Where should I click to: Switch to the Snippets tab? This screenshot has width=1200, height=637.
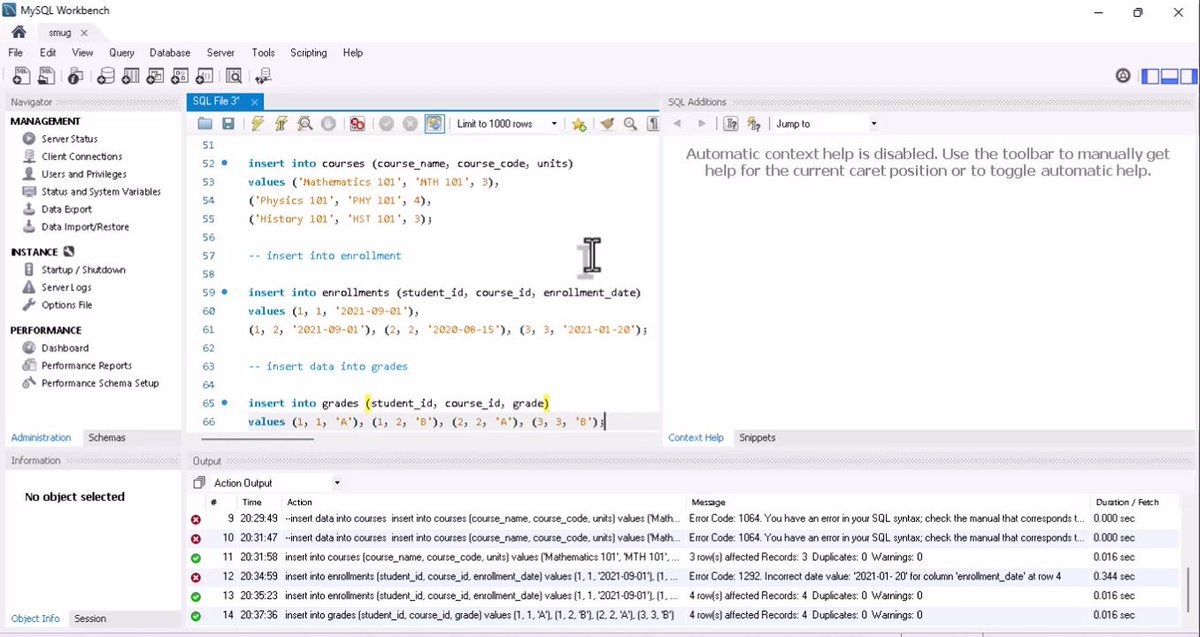pyautogui.click(x=757, y=437)
